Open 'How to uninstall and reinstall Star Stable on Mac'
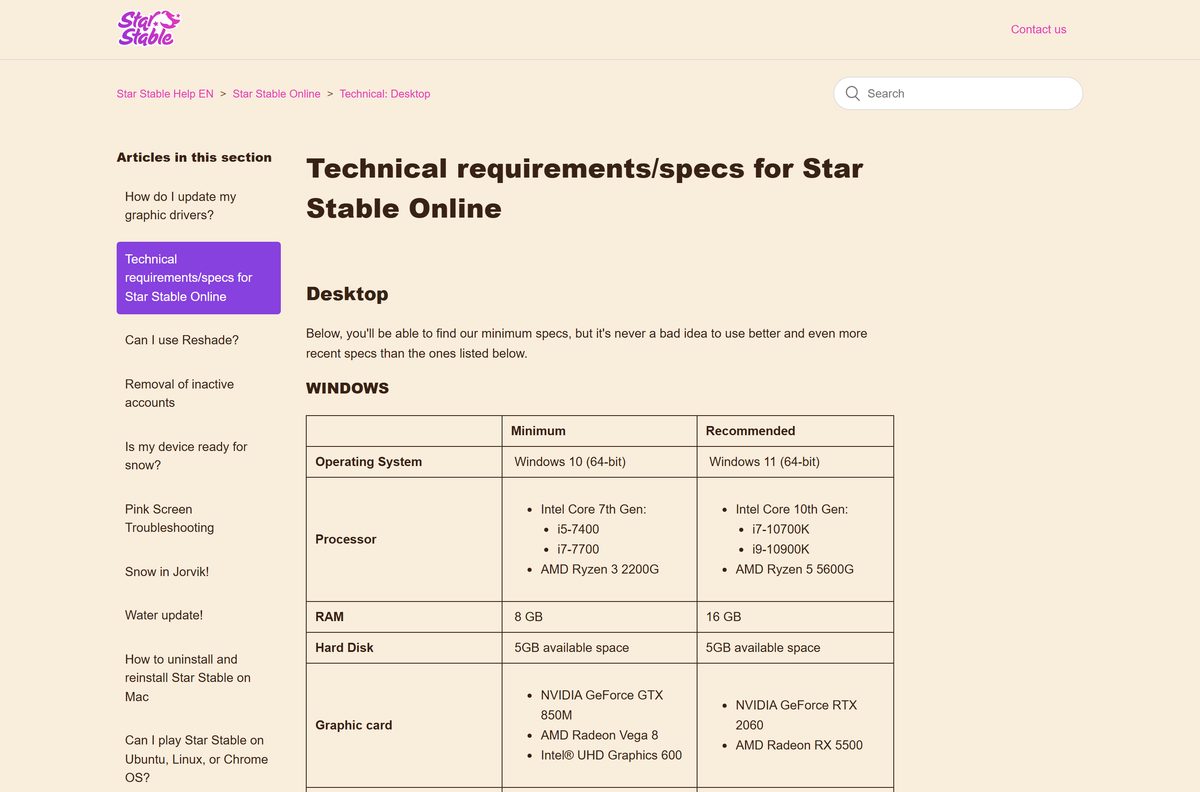Image resolution: width=1200 pixels, height=792 pixels. coord(198,678)
